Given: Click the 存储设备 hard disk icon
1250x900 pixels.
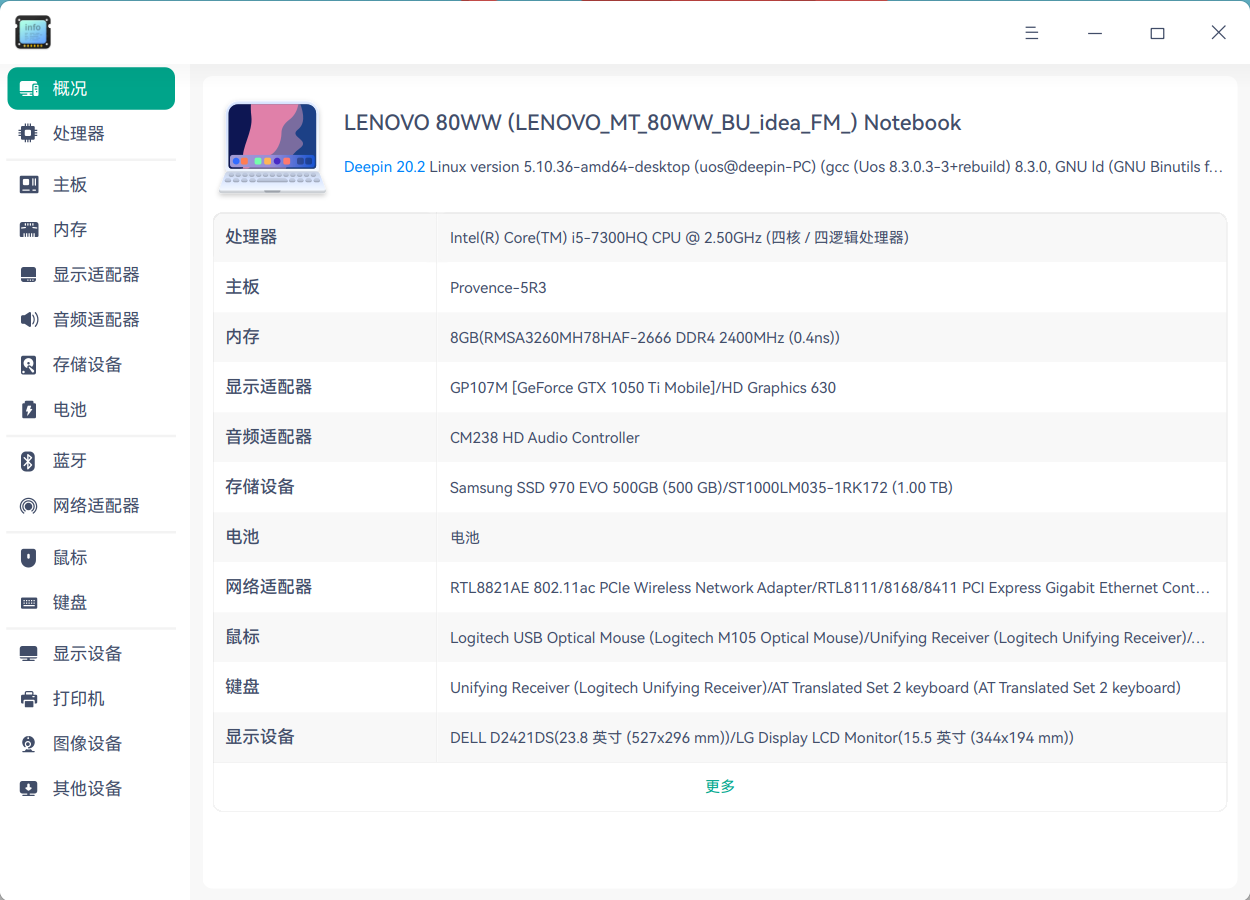Looking at the screenshot, I should [29, 365].
